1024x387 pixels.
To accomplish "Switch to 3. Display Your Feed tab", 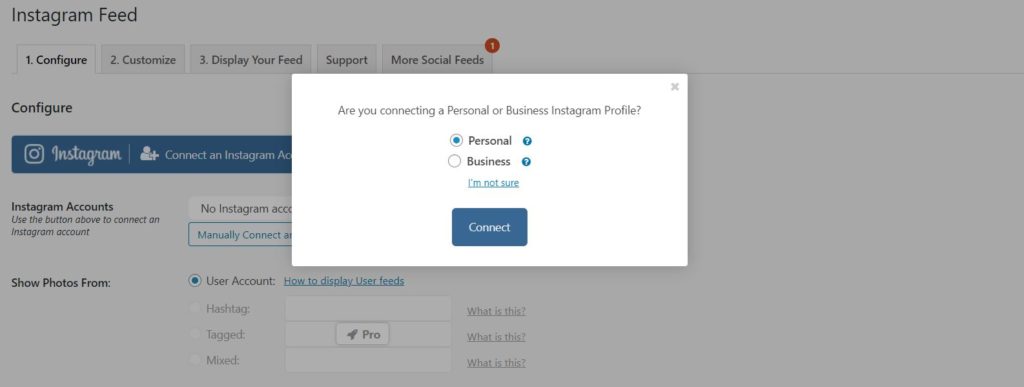I will (251, 59).
